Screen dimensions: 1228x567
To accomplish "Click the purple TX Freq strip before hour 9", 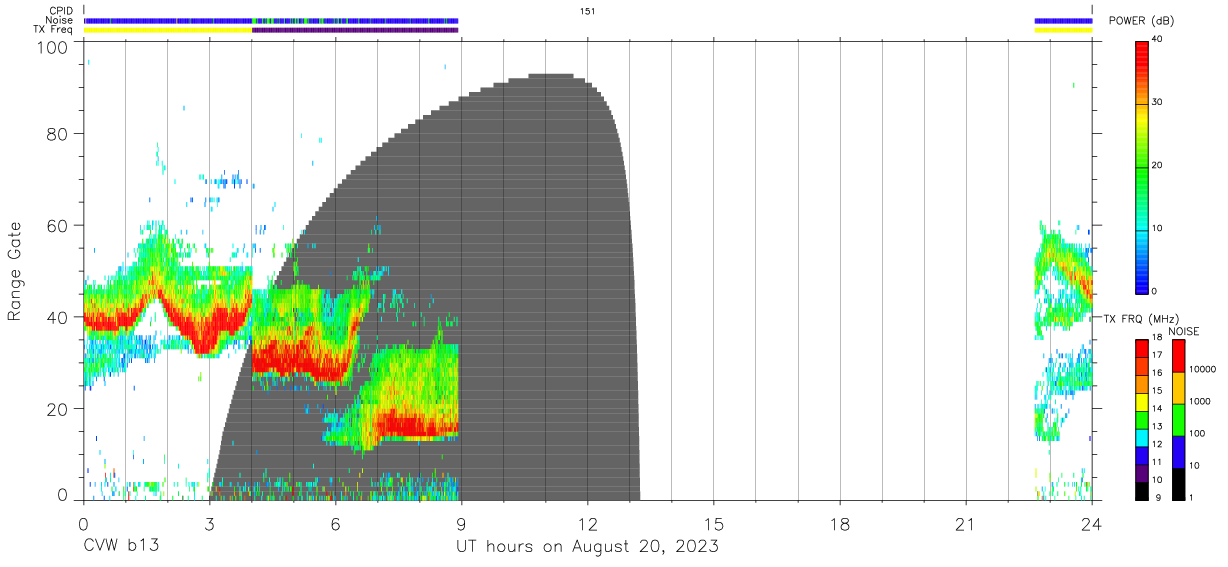I will (x=355, y=30).
